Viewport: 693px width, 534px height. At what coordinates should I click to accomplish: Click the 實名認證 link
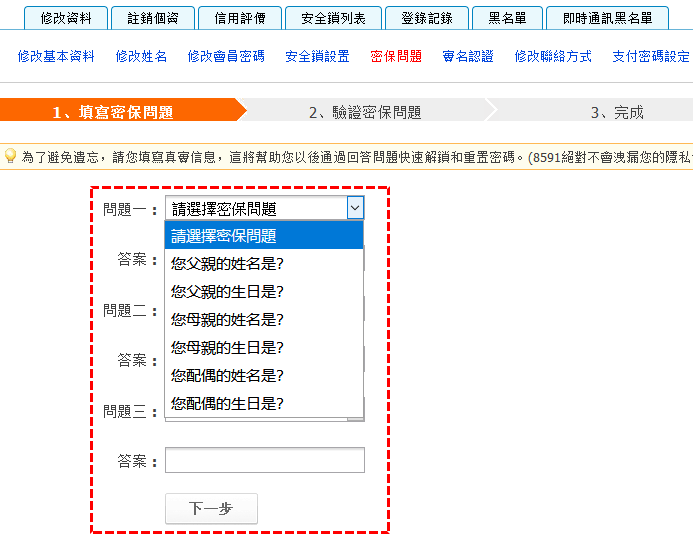click(x=468, y=56)
